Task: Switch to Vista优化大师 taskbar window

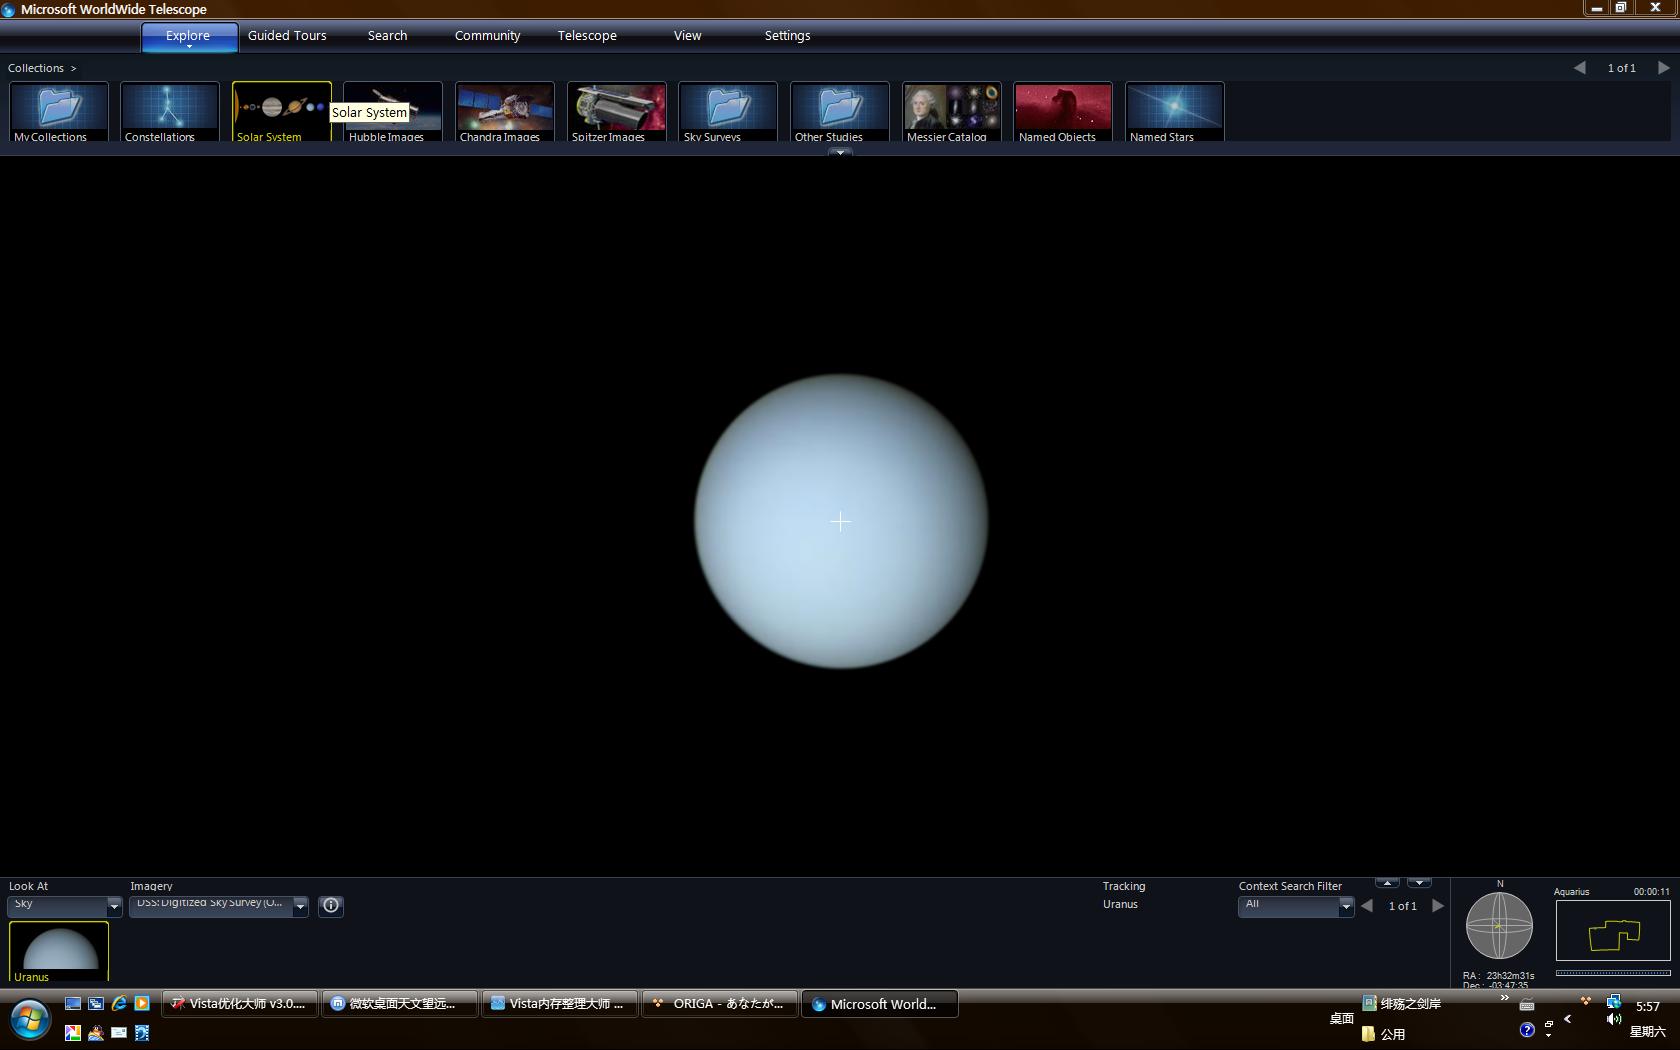Action: tap(240, 1004)
